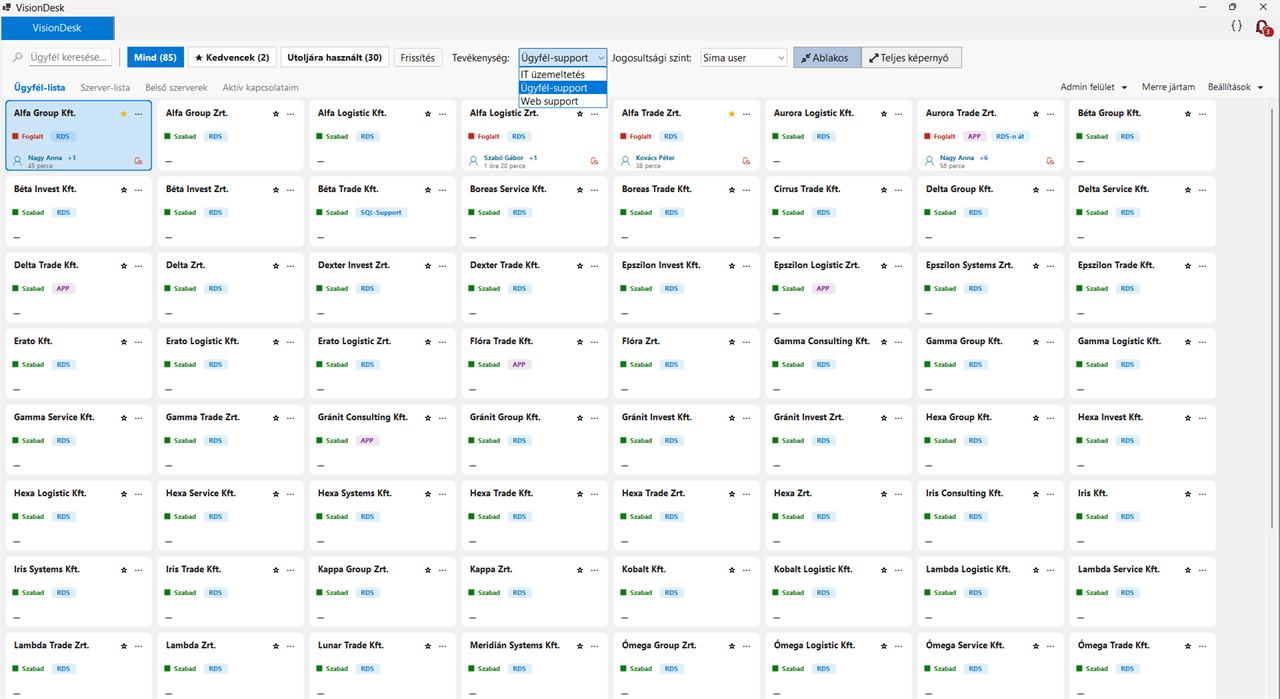Click the user icon beside Kovács Péter
Image resolution: width=1280 pixels, height=699 pixels.
[x=626, y=159]
